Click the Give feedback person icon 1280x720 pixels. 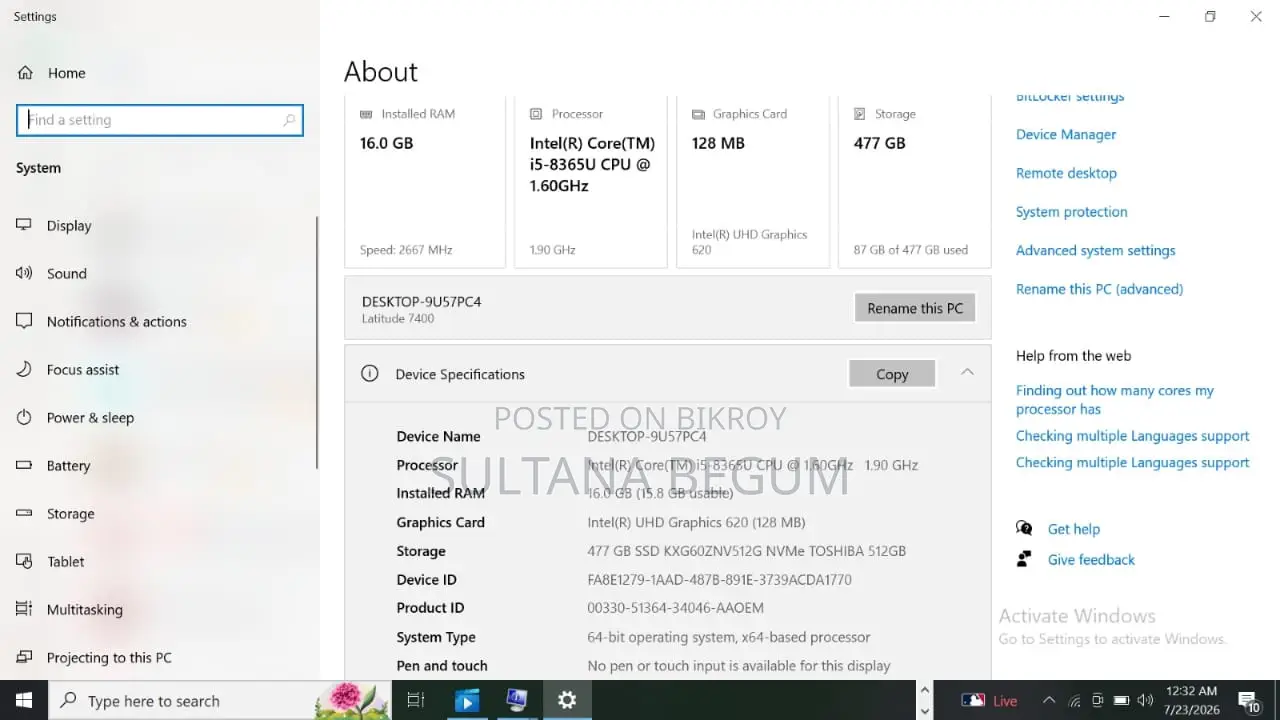point(1024,559)
